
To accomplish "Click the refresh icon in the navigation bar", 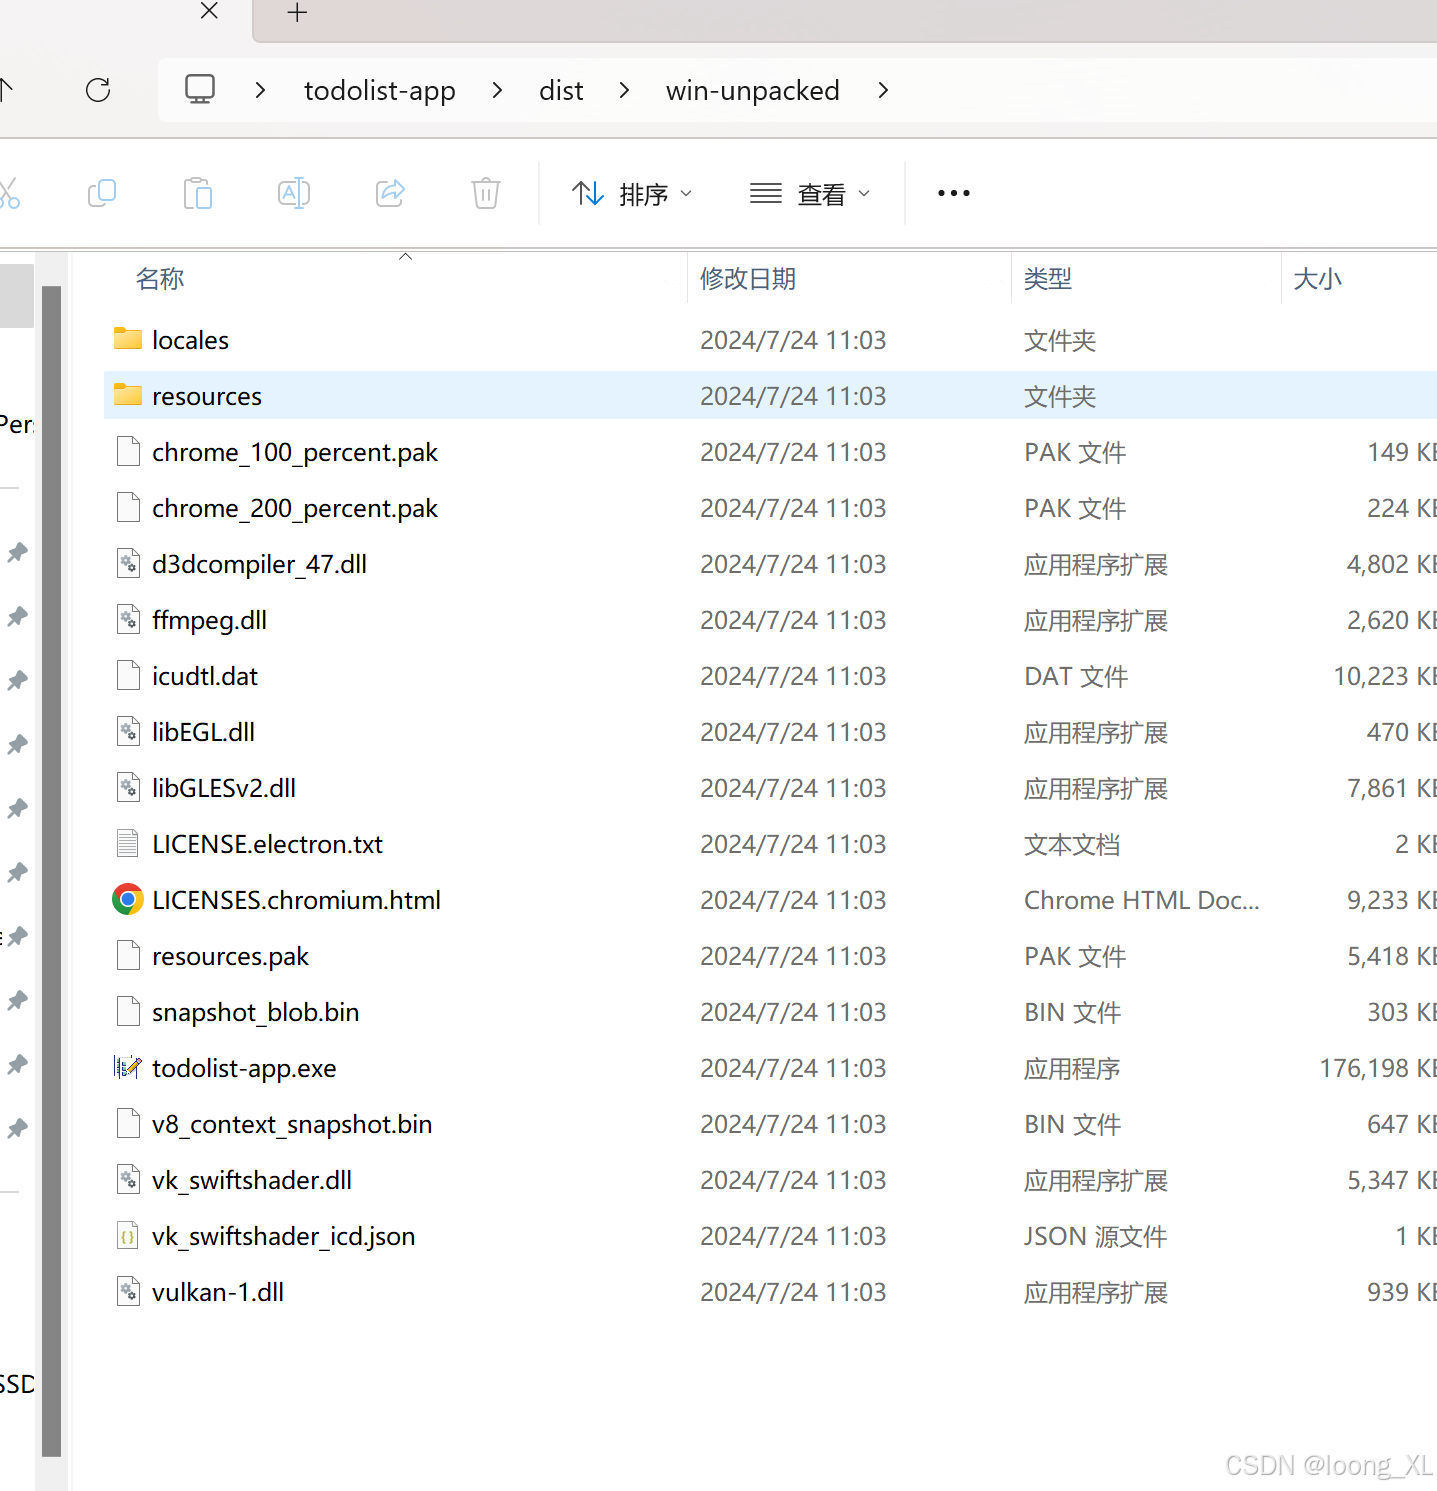I will pyautogui.click(x=98, y=90).
